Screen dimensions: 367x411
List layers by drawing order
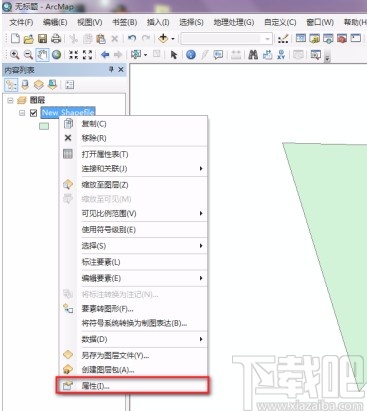[11, 85]
